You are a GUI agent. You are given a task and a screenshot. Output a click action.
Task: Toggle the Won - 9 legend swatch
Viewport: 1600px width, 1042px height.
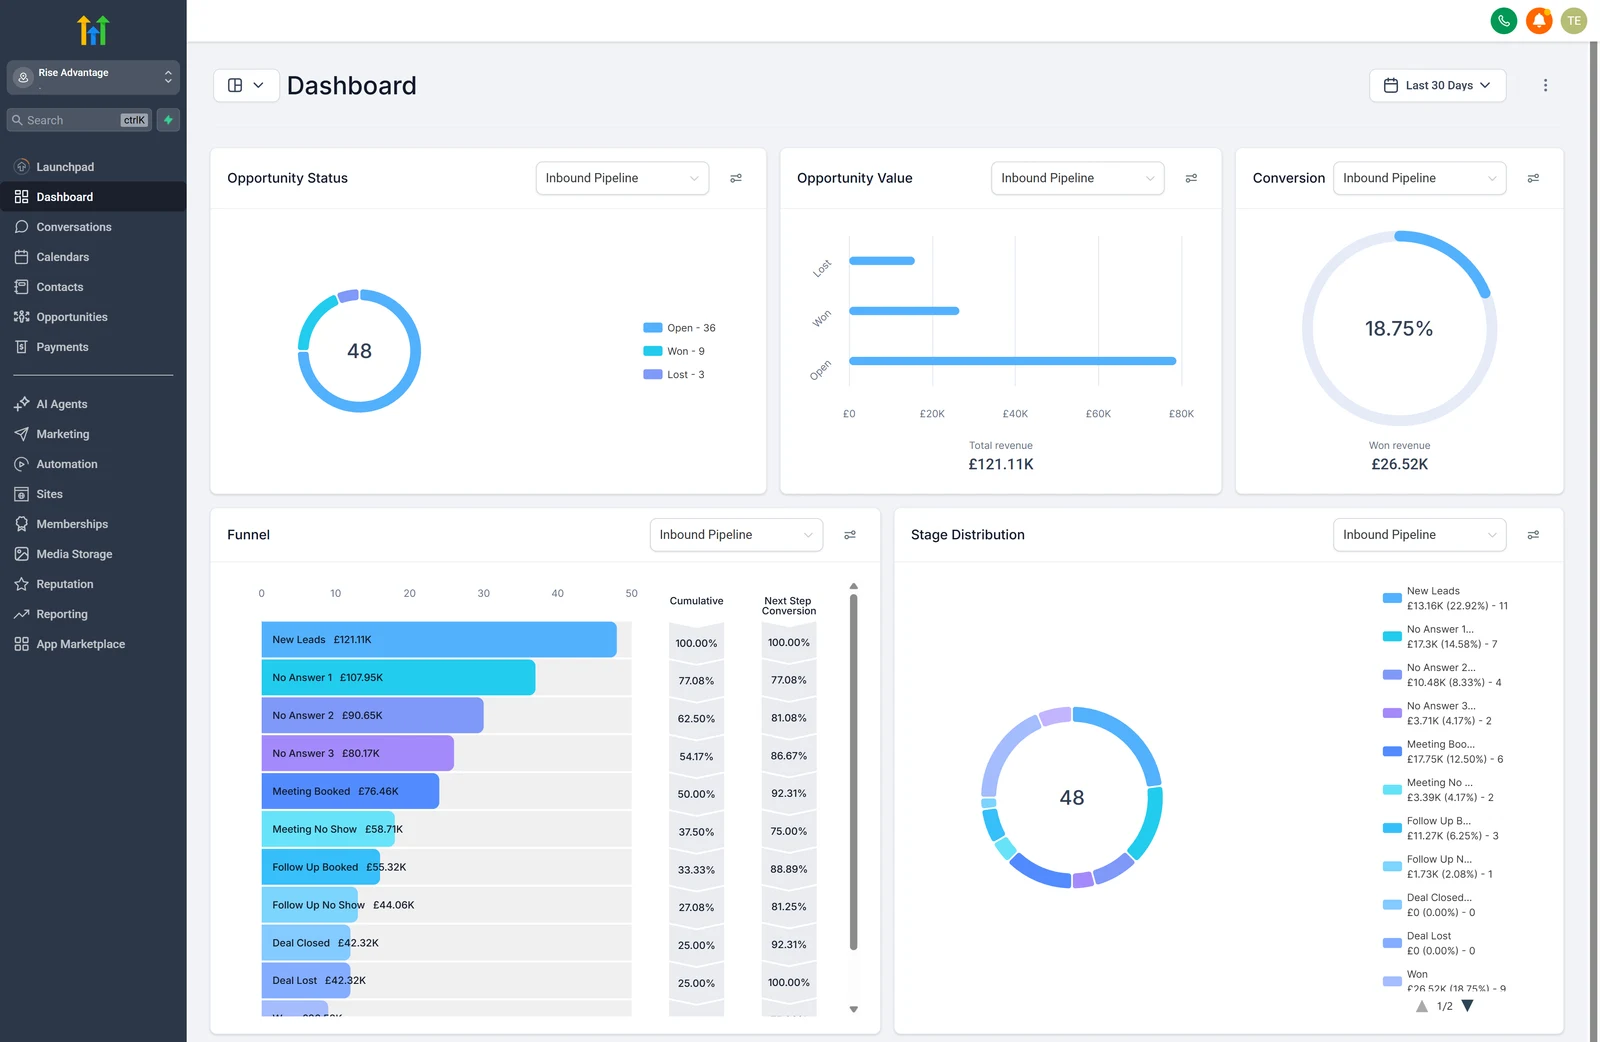pyautogui.click(x=652, y=351)
